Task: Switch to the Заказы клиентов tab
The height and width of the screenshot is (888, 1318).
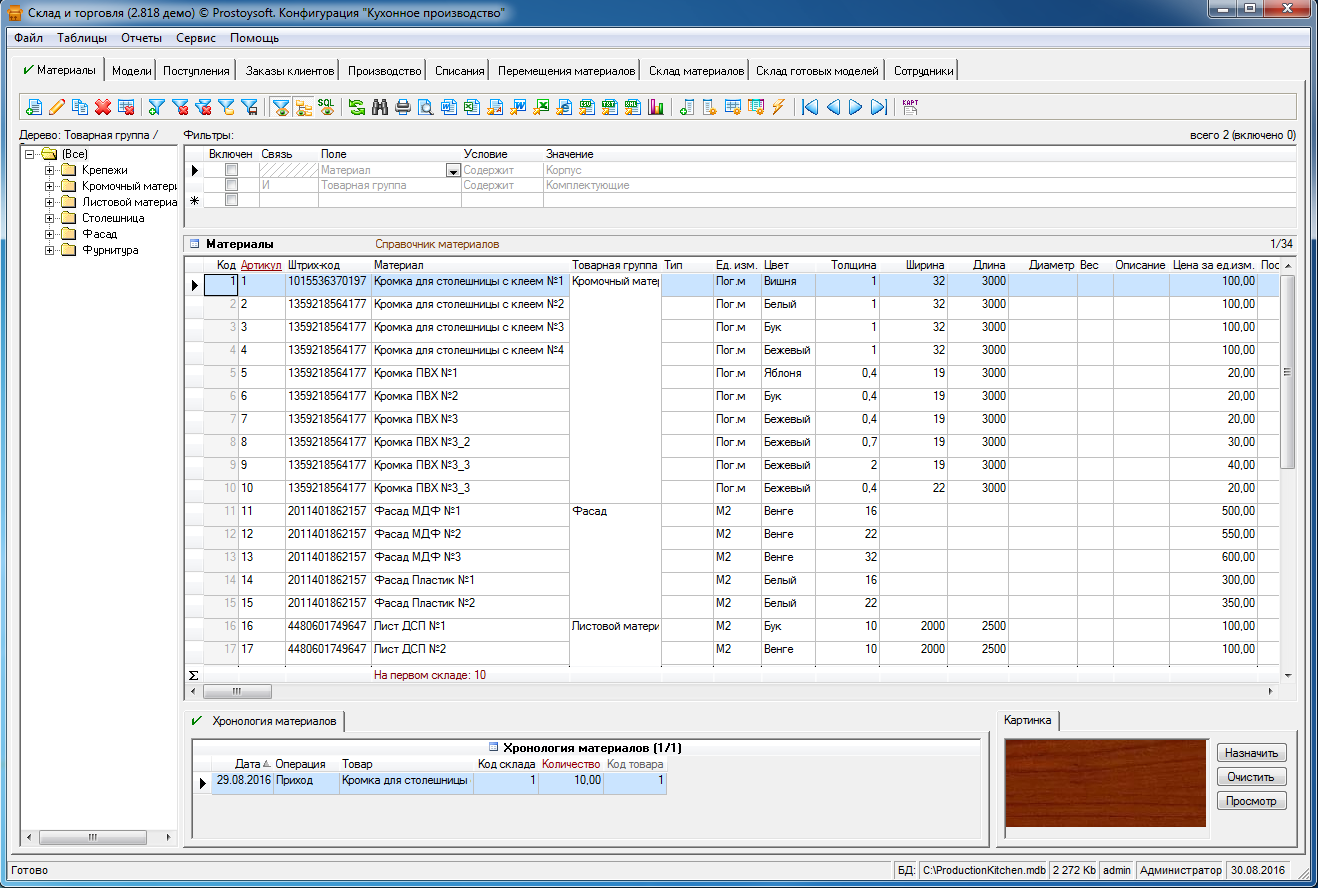Action: pos(290,71)
